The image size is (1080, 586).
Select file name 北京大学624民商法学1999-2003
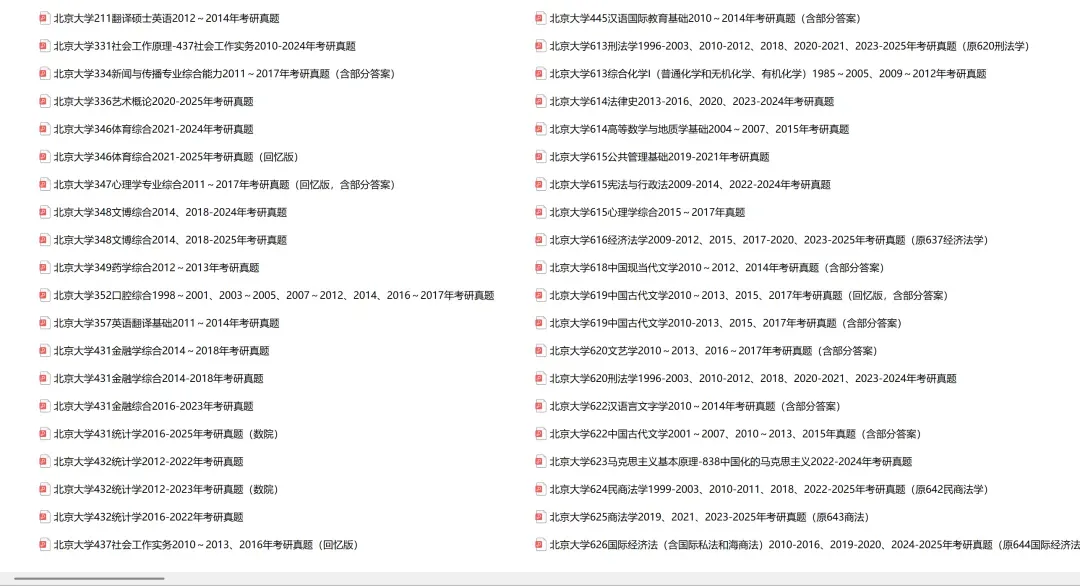pos(769,489)
